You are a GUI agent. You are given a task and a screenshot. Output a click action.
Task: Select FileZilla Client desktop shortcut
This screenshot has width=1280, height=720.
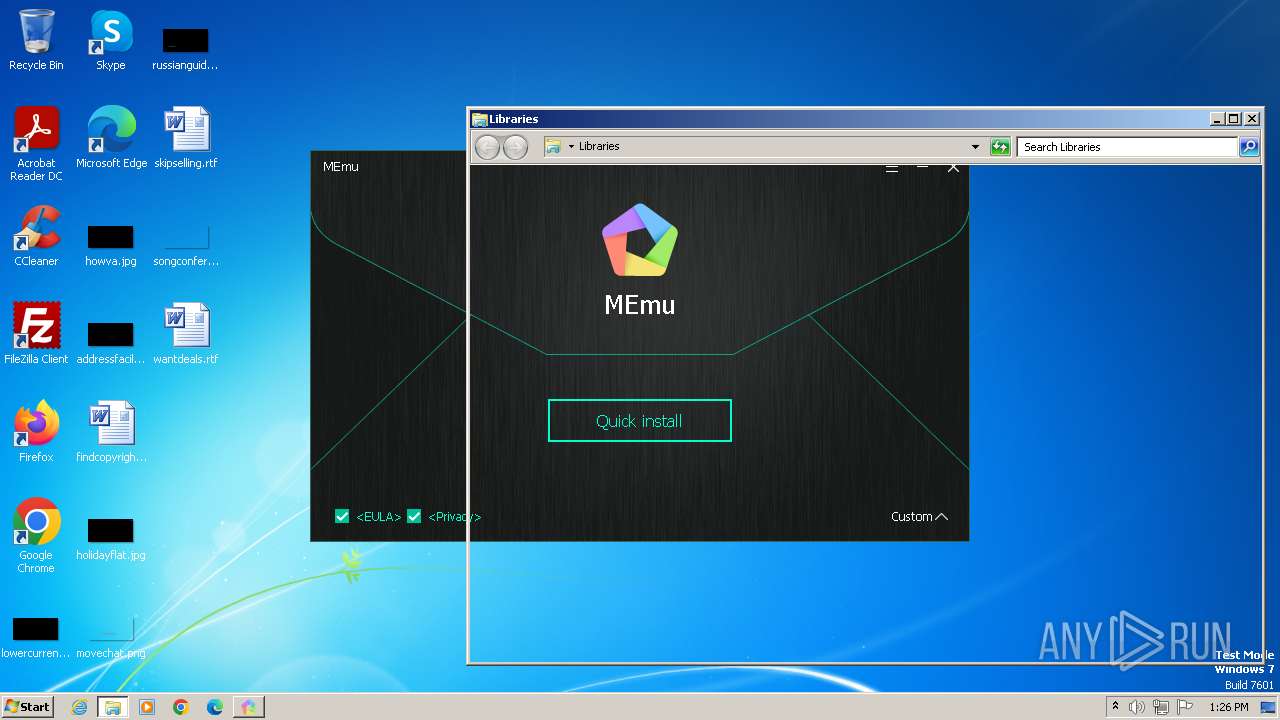pyautogui.click(x=36, y=334)
